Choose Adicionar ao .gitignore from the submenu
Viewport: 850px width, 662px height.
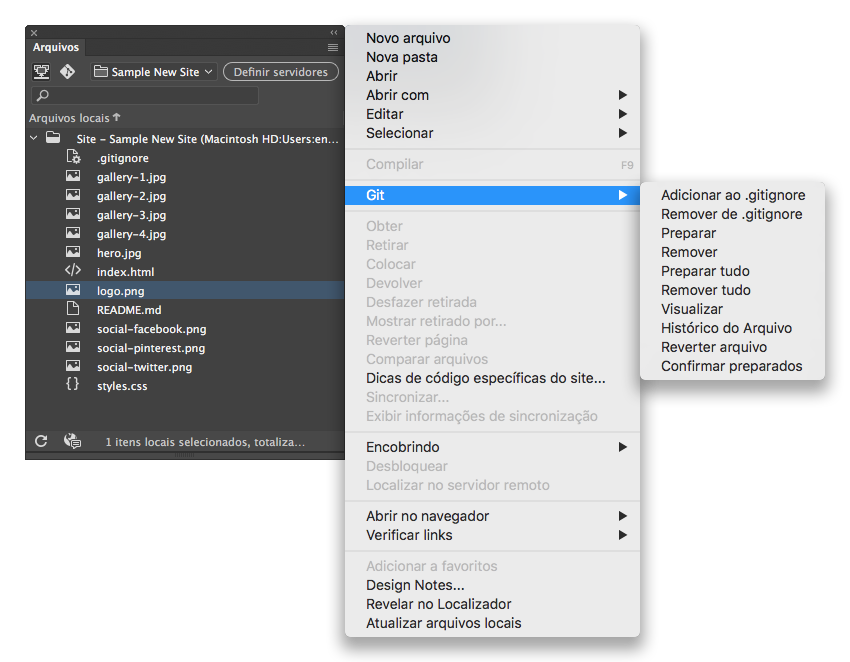pyautogui.click(x=732, y=195)
